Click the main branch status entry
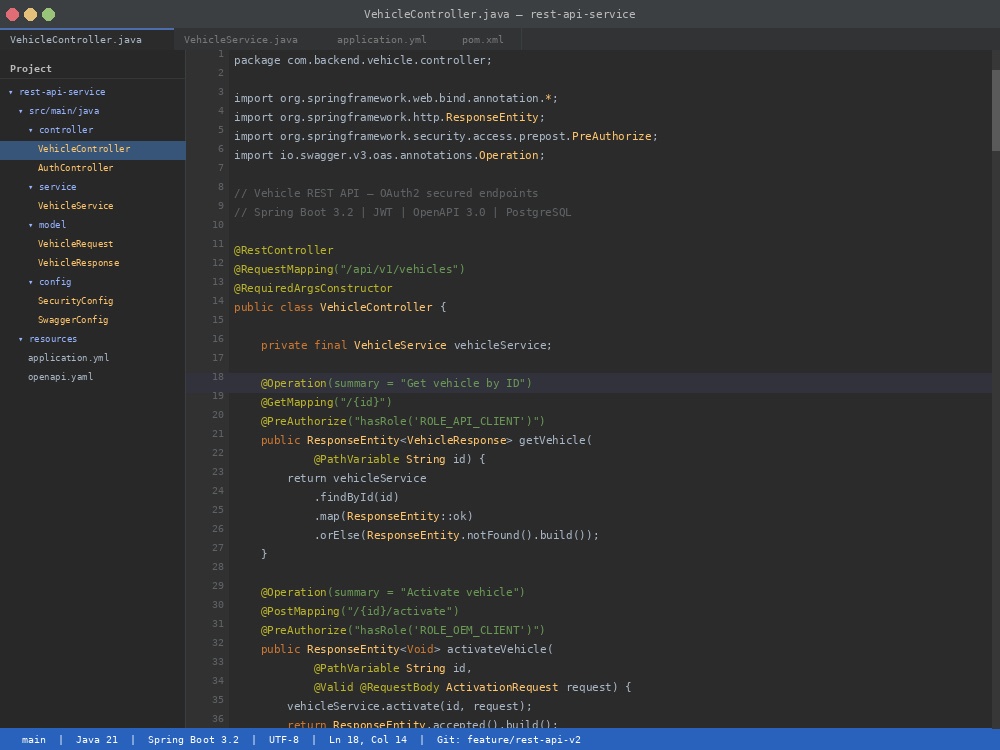Screen dimensions: 1000x750 (x=34, y=740)
